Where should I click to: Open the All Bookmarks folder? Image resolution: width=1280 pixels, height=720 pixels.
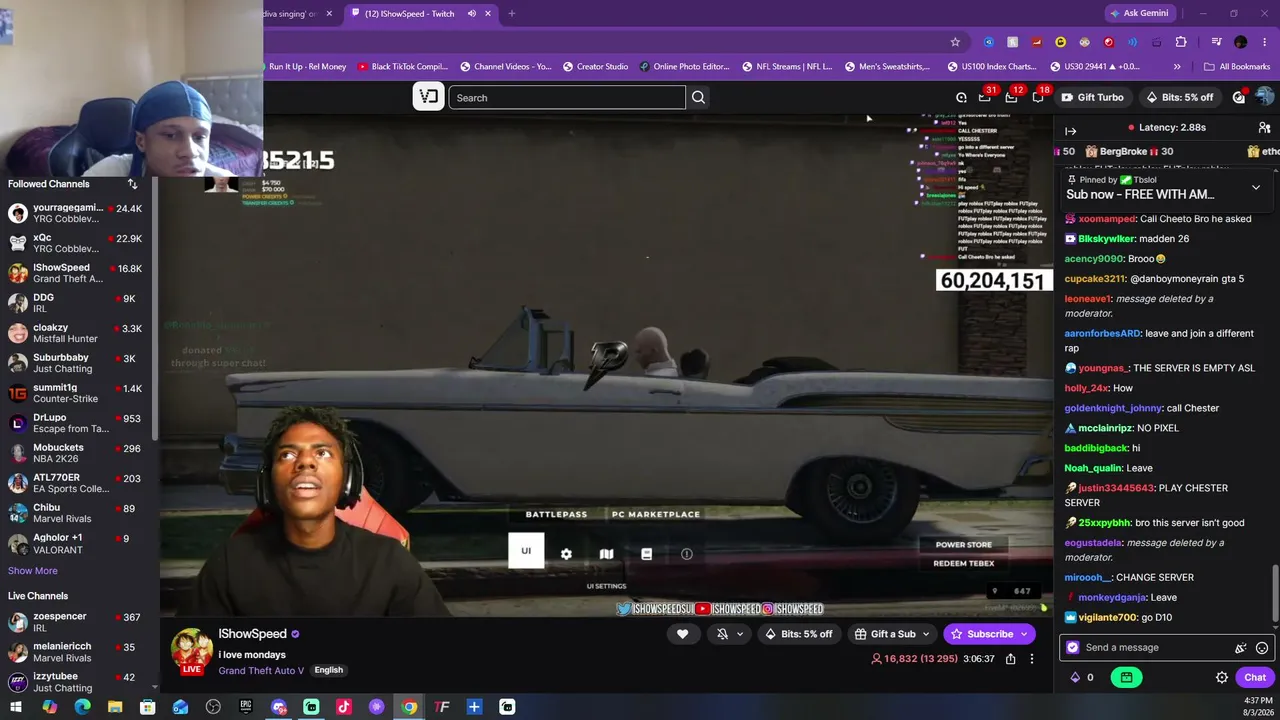1237,67
